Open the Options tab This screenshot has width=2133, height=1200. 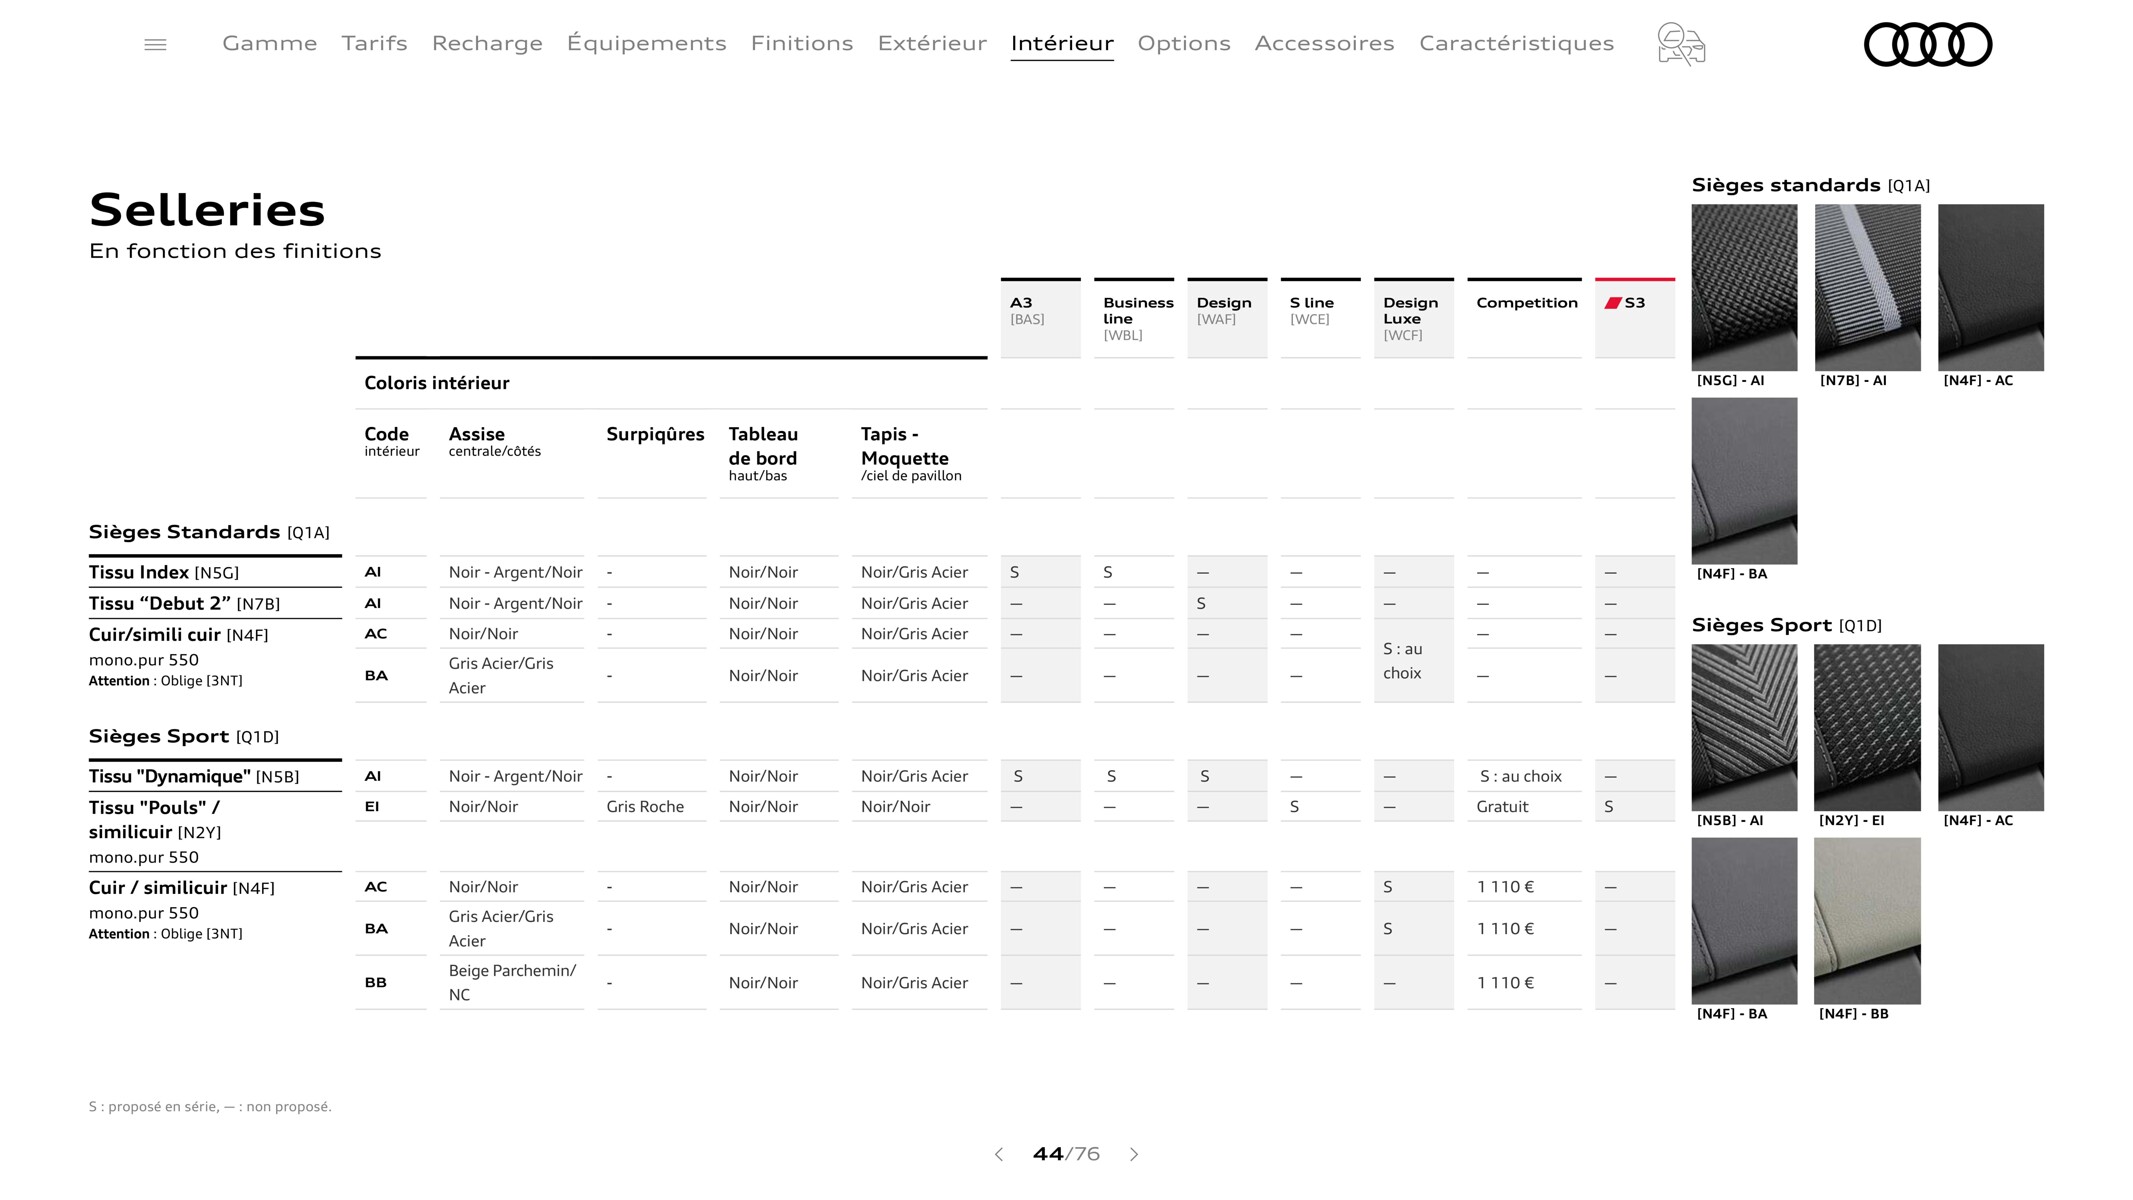pos(1184,43)
